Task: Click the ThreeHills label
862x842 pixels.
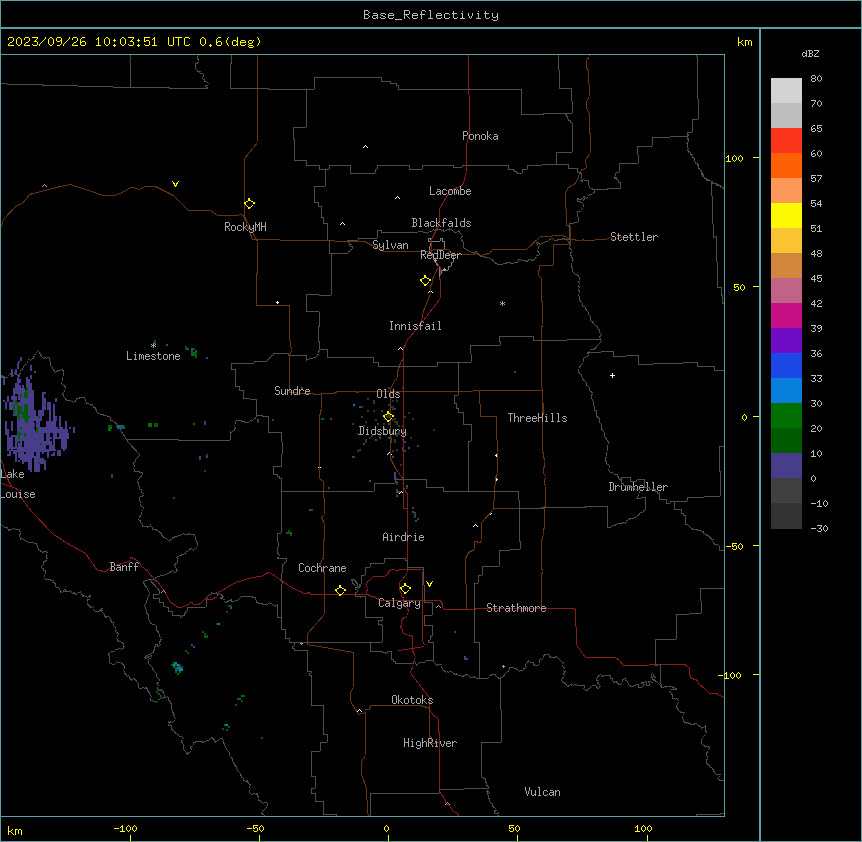Action: (x=537, y=418)
